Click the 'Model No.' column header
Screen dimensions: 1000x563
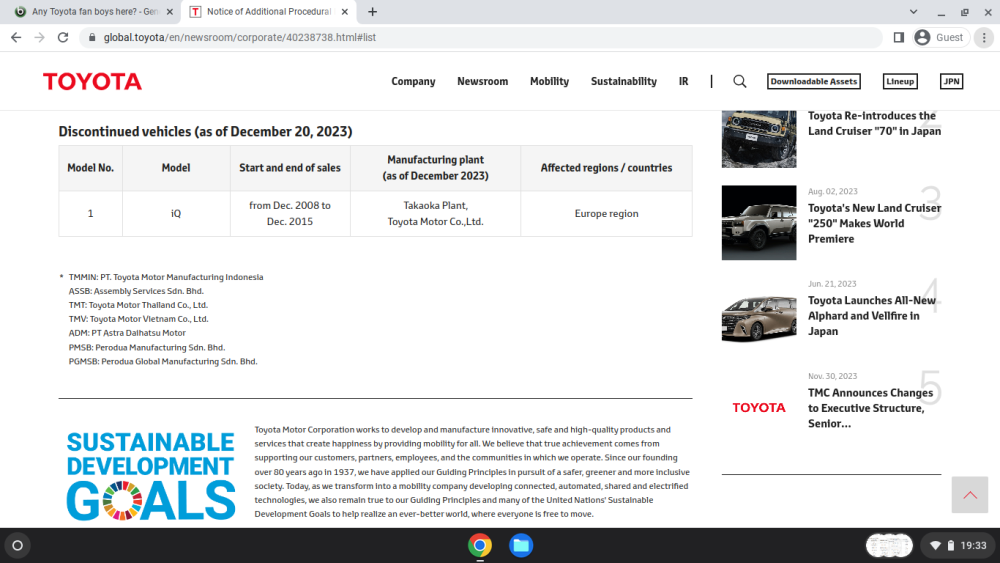[x=91, y=168]
